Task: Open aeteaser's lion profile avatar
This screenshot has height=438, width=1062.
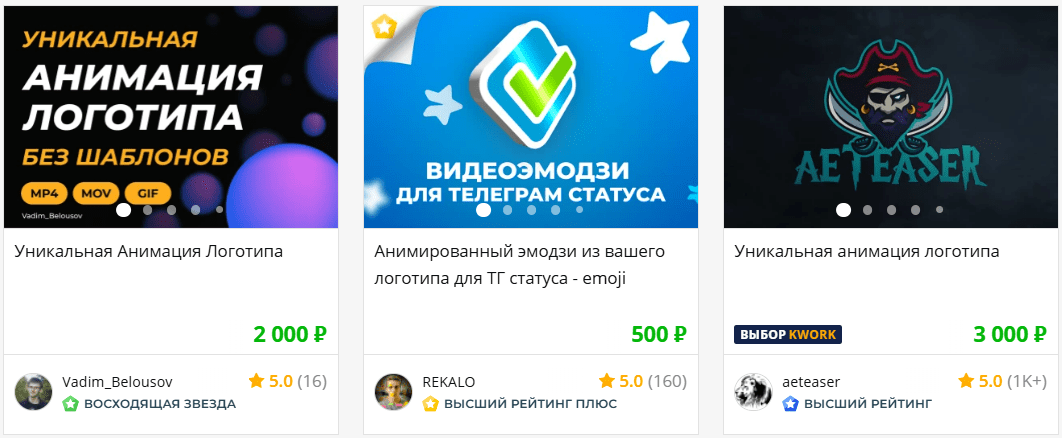Action: pyautogui.click(x=753, y=391)
